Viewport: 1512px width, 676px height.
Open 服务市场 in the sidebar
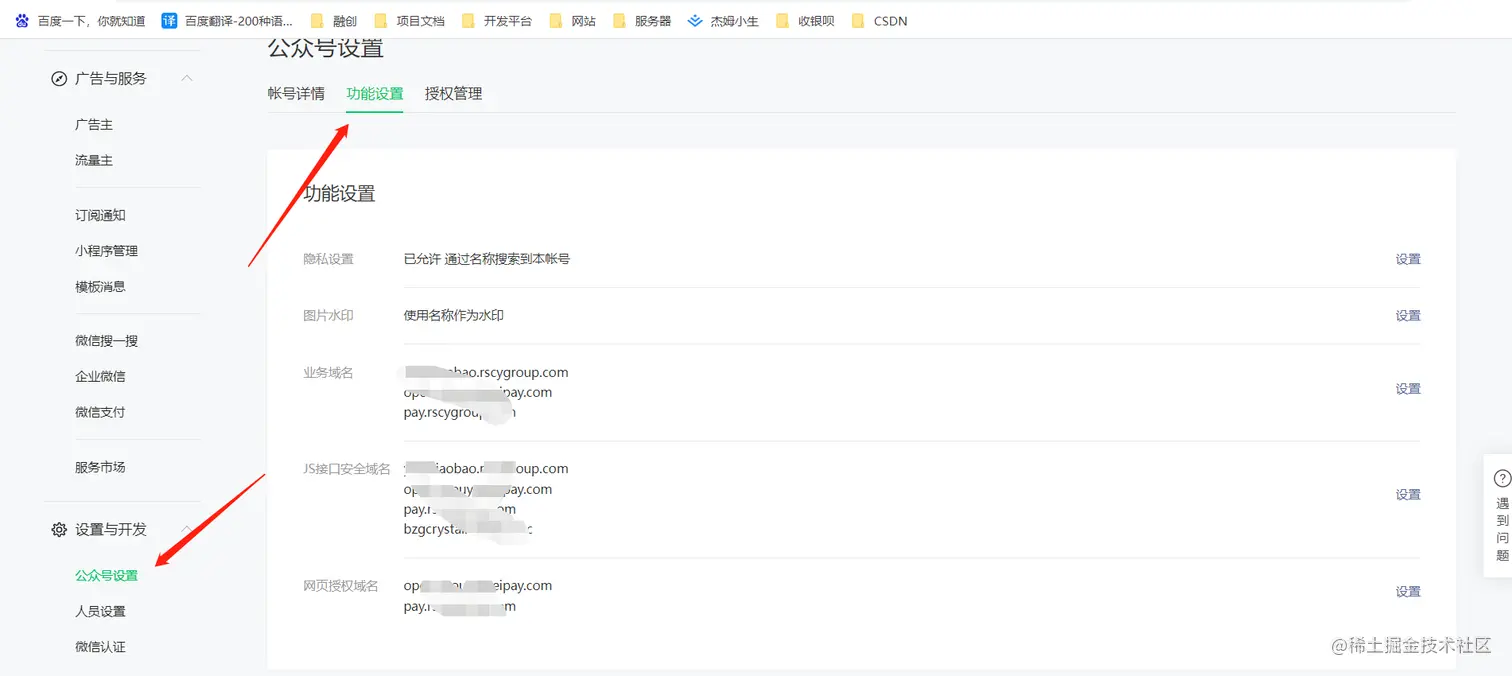tap(100, 467)
